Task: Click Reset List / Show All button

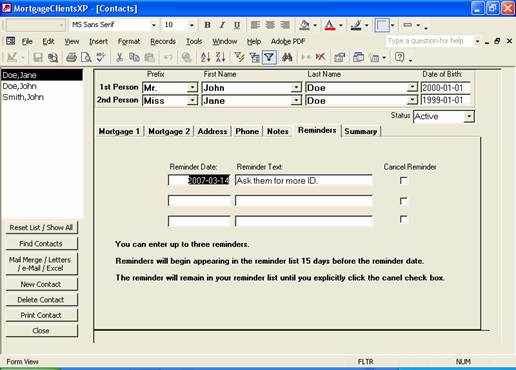Action: pos(41,228)
